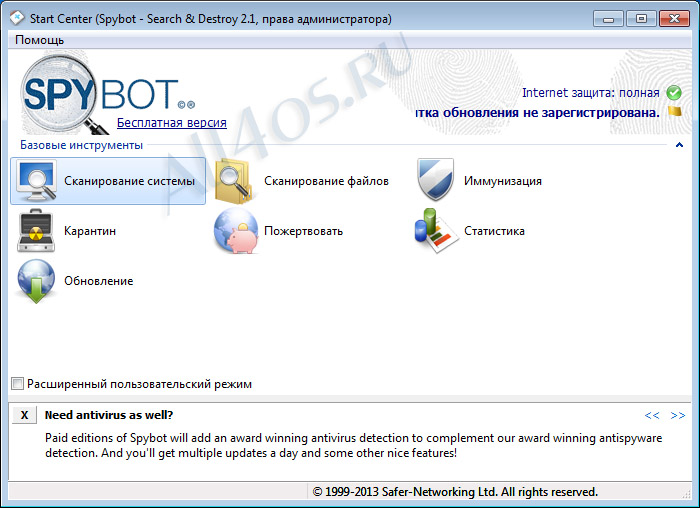This screenshot has height=508, width=700.
Task: Select Сканирование файлов label
Action: pyautogui.click(x=326, y=181)
